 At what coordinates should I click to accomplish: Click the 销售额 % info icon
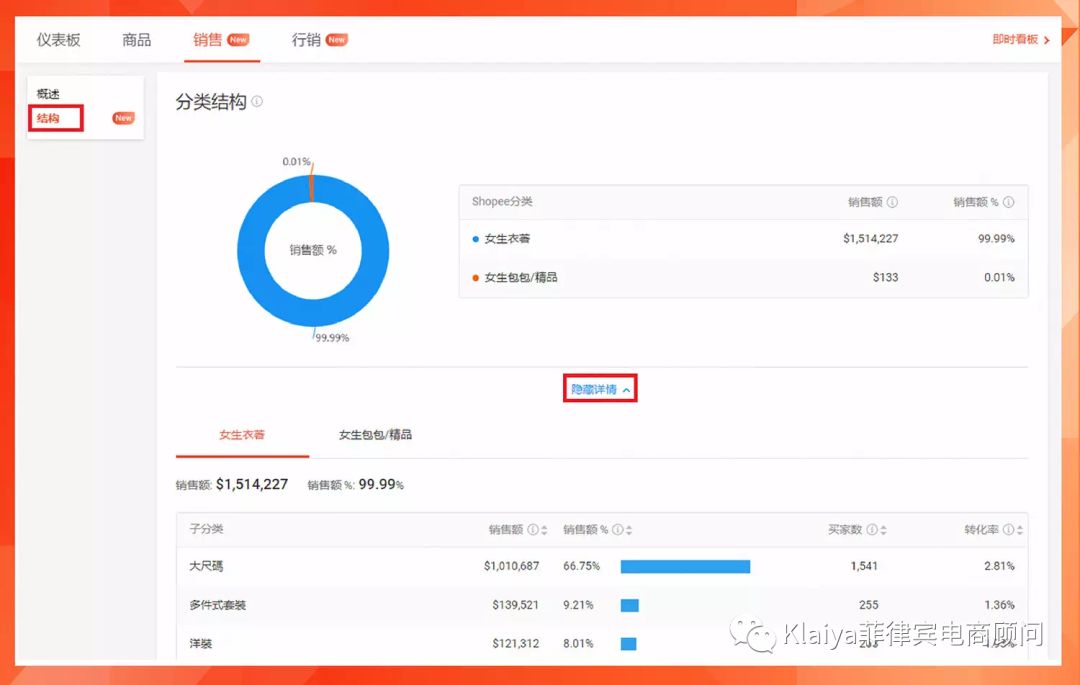coord(1009,201)
